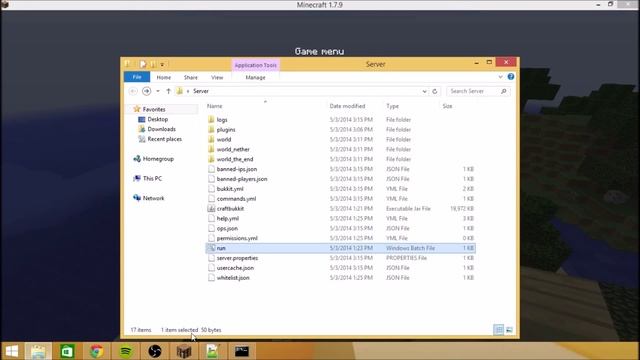Open OBS from taskbar
This screenshot has height=360, width=640.
click(x=155, y=351)
